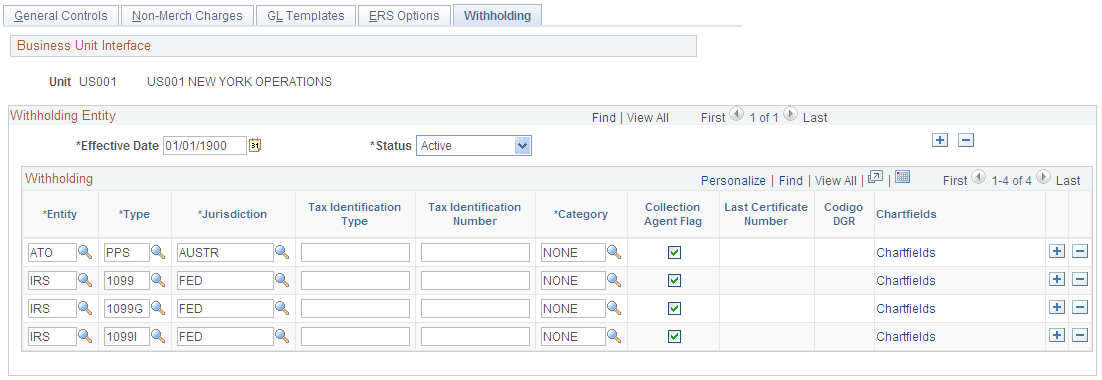The image size is (1102, 380).
Task: Click the AUSTR Jurisdiction field
Action: 225,252
